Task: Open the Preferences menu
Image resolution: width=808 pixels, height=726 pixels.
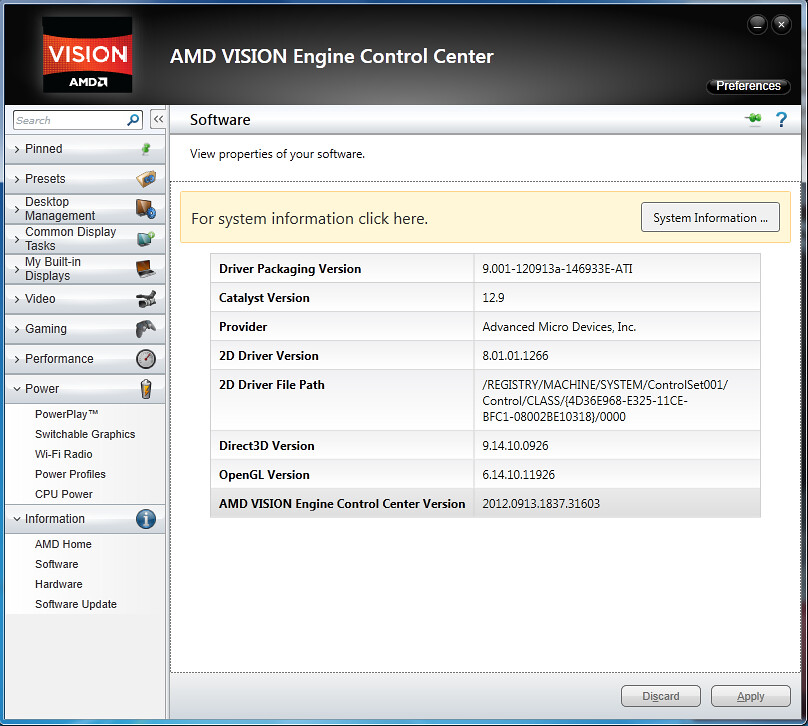Action: pyautogui.click(x=748, y=86)
